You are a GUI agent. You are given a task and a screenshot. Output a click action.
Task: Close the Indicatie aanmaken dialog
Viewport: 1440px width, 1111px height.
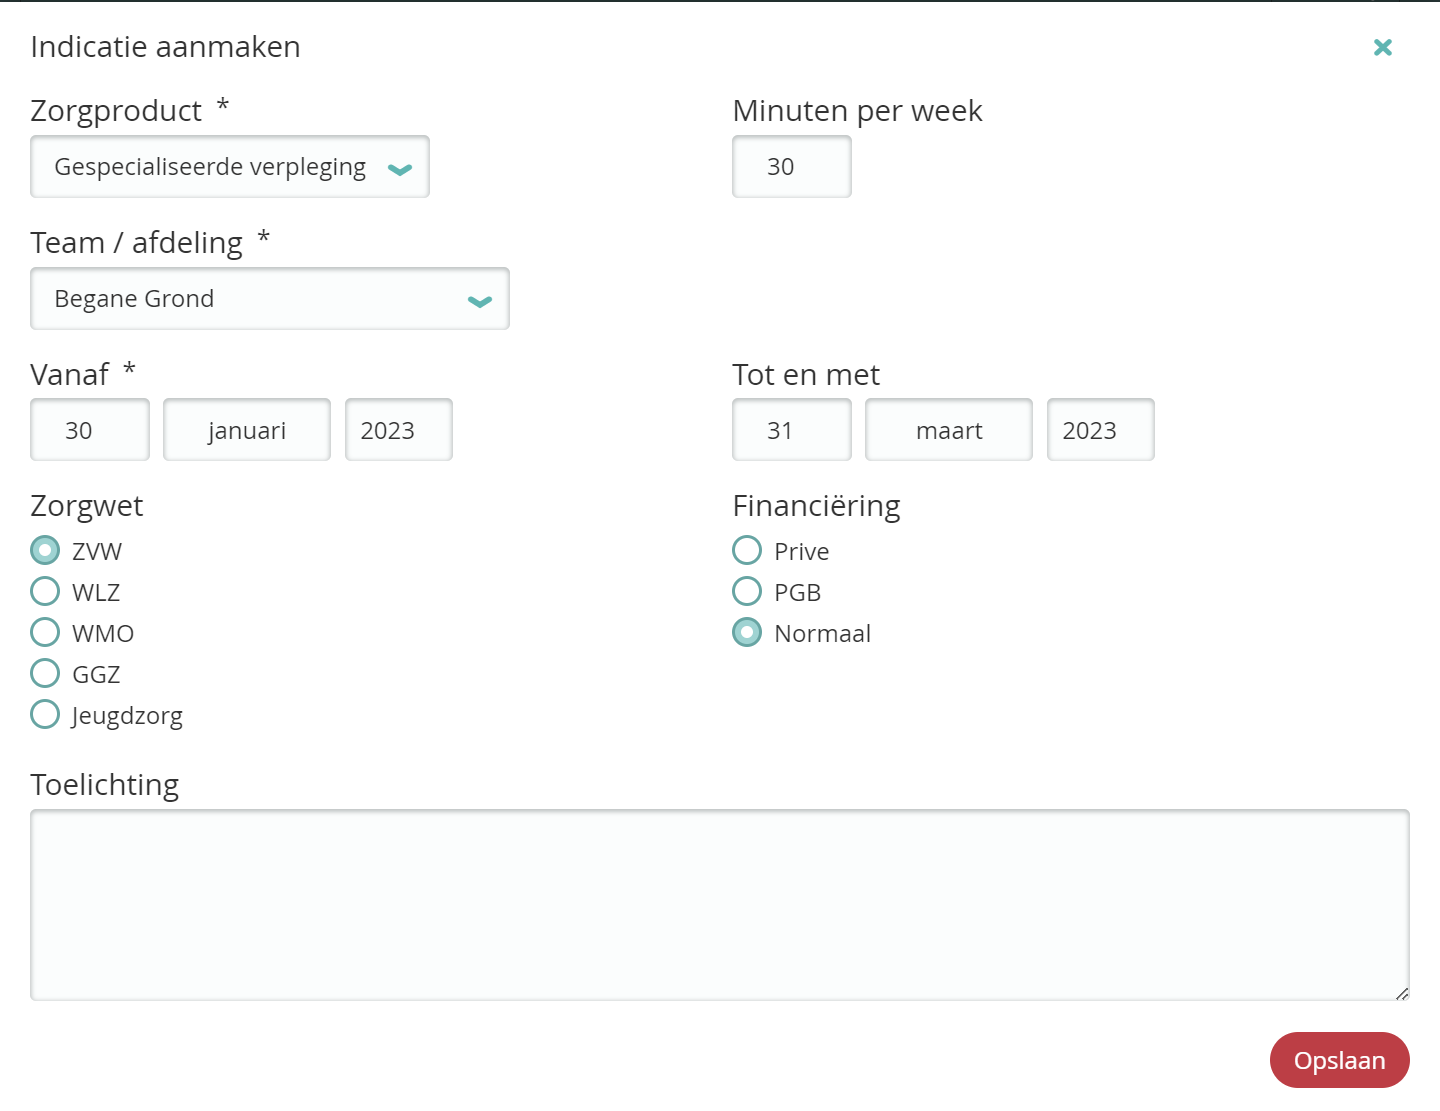(1383, 47)
